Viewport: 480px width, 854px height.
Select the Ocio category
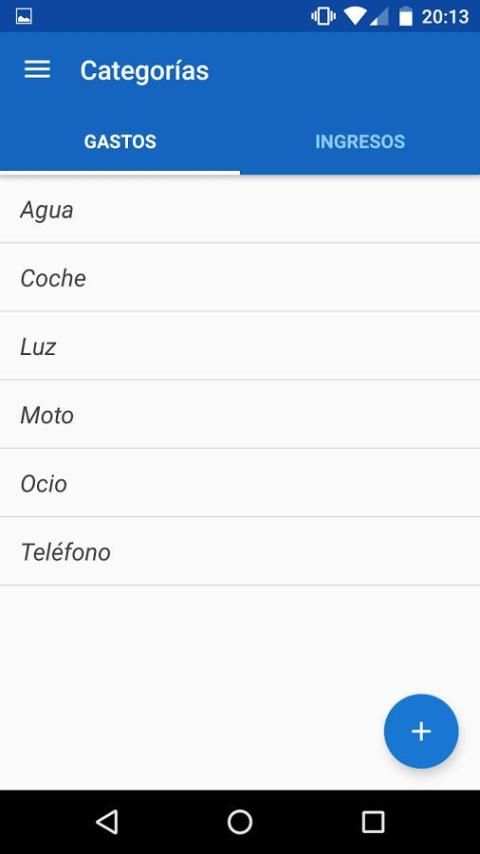click(240, 483)
